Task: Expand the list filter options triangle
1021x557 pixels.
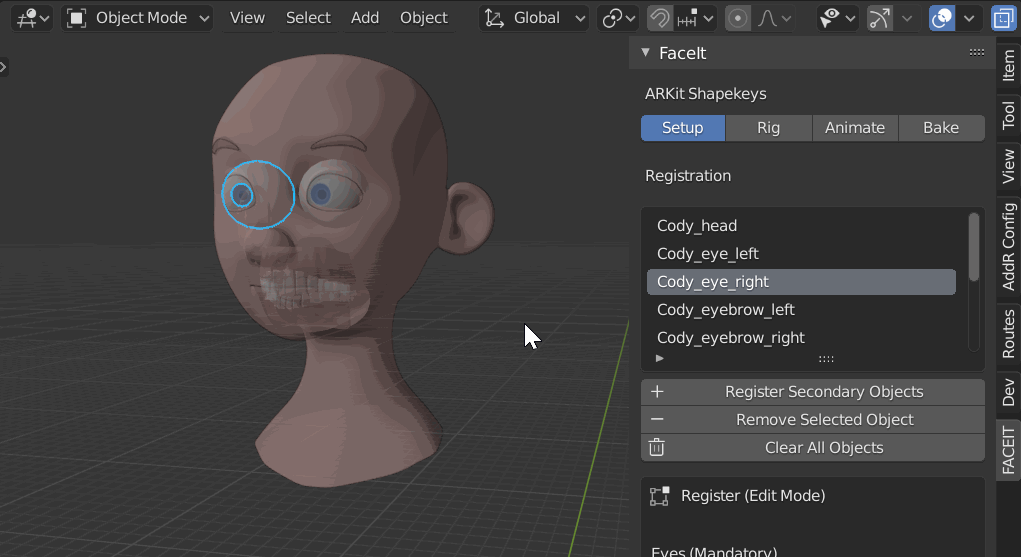Action: [660, 358]
